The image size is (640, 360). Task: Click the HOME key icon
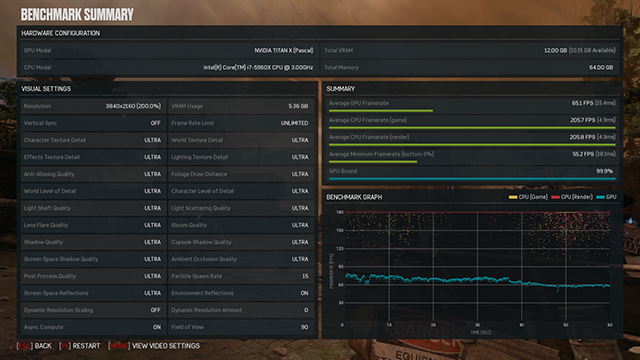coord(119,346)
